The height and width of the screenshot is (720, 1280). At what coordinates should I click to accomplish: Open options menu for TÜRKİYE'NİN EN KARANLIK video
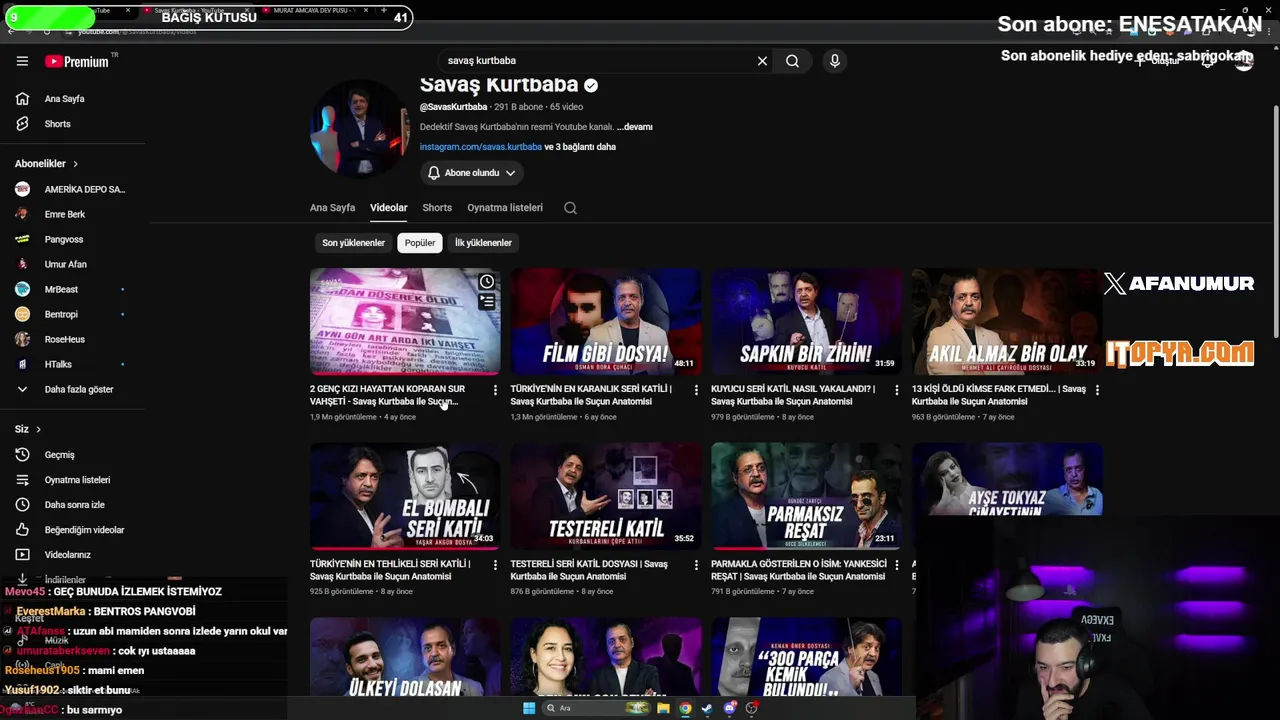[x=696, y=390]
